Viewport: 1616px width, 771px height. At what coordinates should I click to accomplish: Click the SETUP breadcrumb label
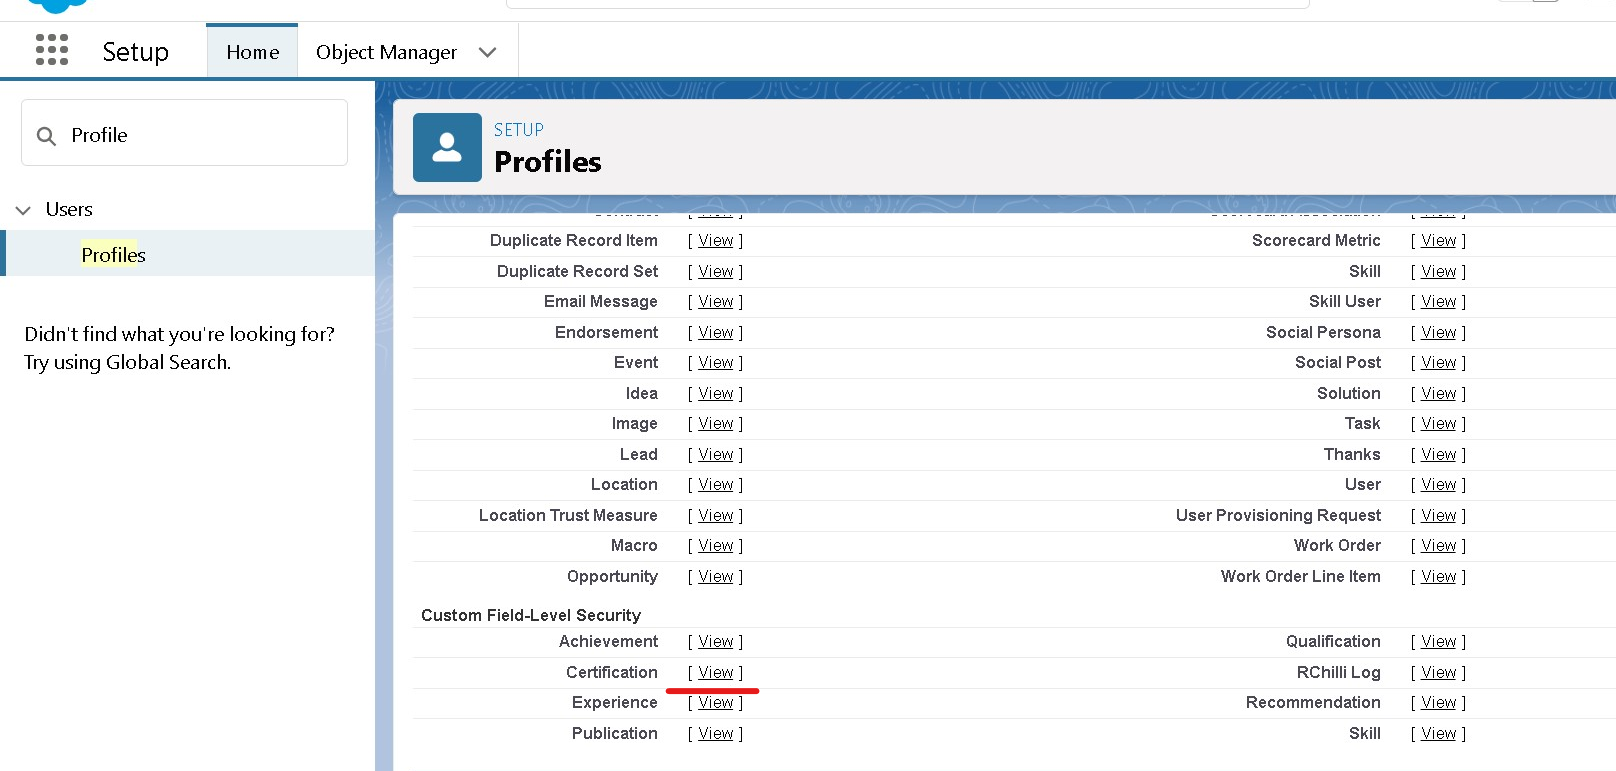[x=519, y=130]
